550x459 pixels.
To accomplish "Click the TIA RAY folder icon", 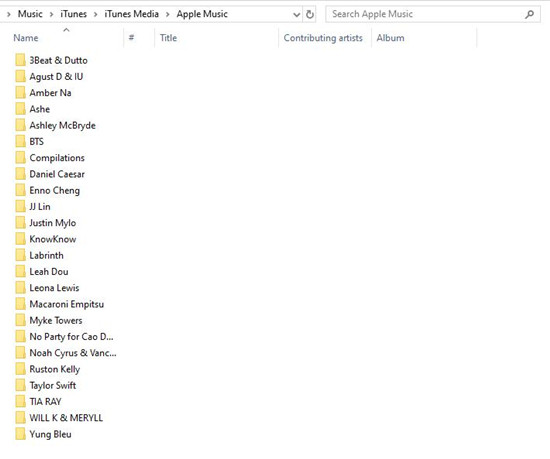I will point(20,401).
